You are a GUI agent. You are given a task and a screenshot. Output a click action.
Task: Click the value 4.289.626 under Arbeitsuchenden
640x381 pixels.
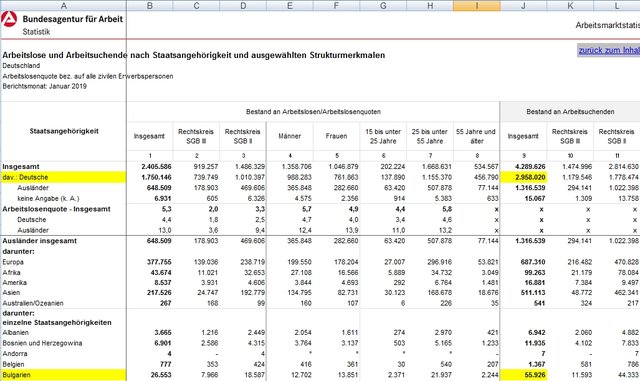click(x=530, y=167)
